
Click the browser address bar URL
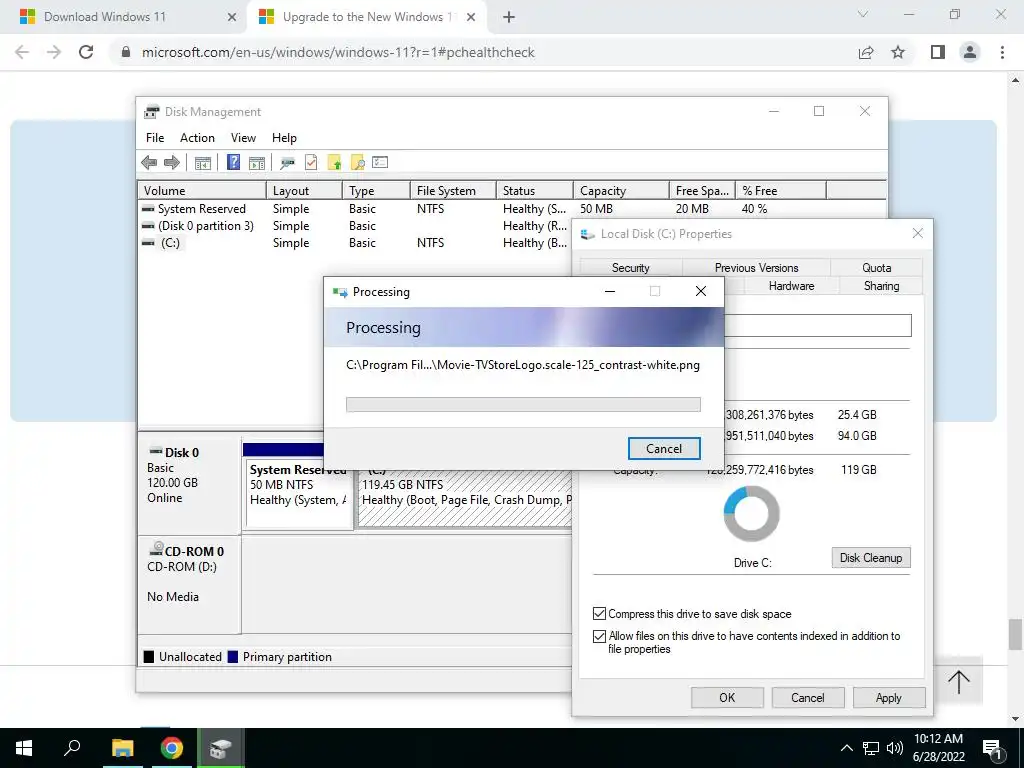tap(338, 52)
